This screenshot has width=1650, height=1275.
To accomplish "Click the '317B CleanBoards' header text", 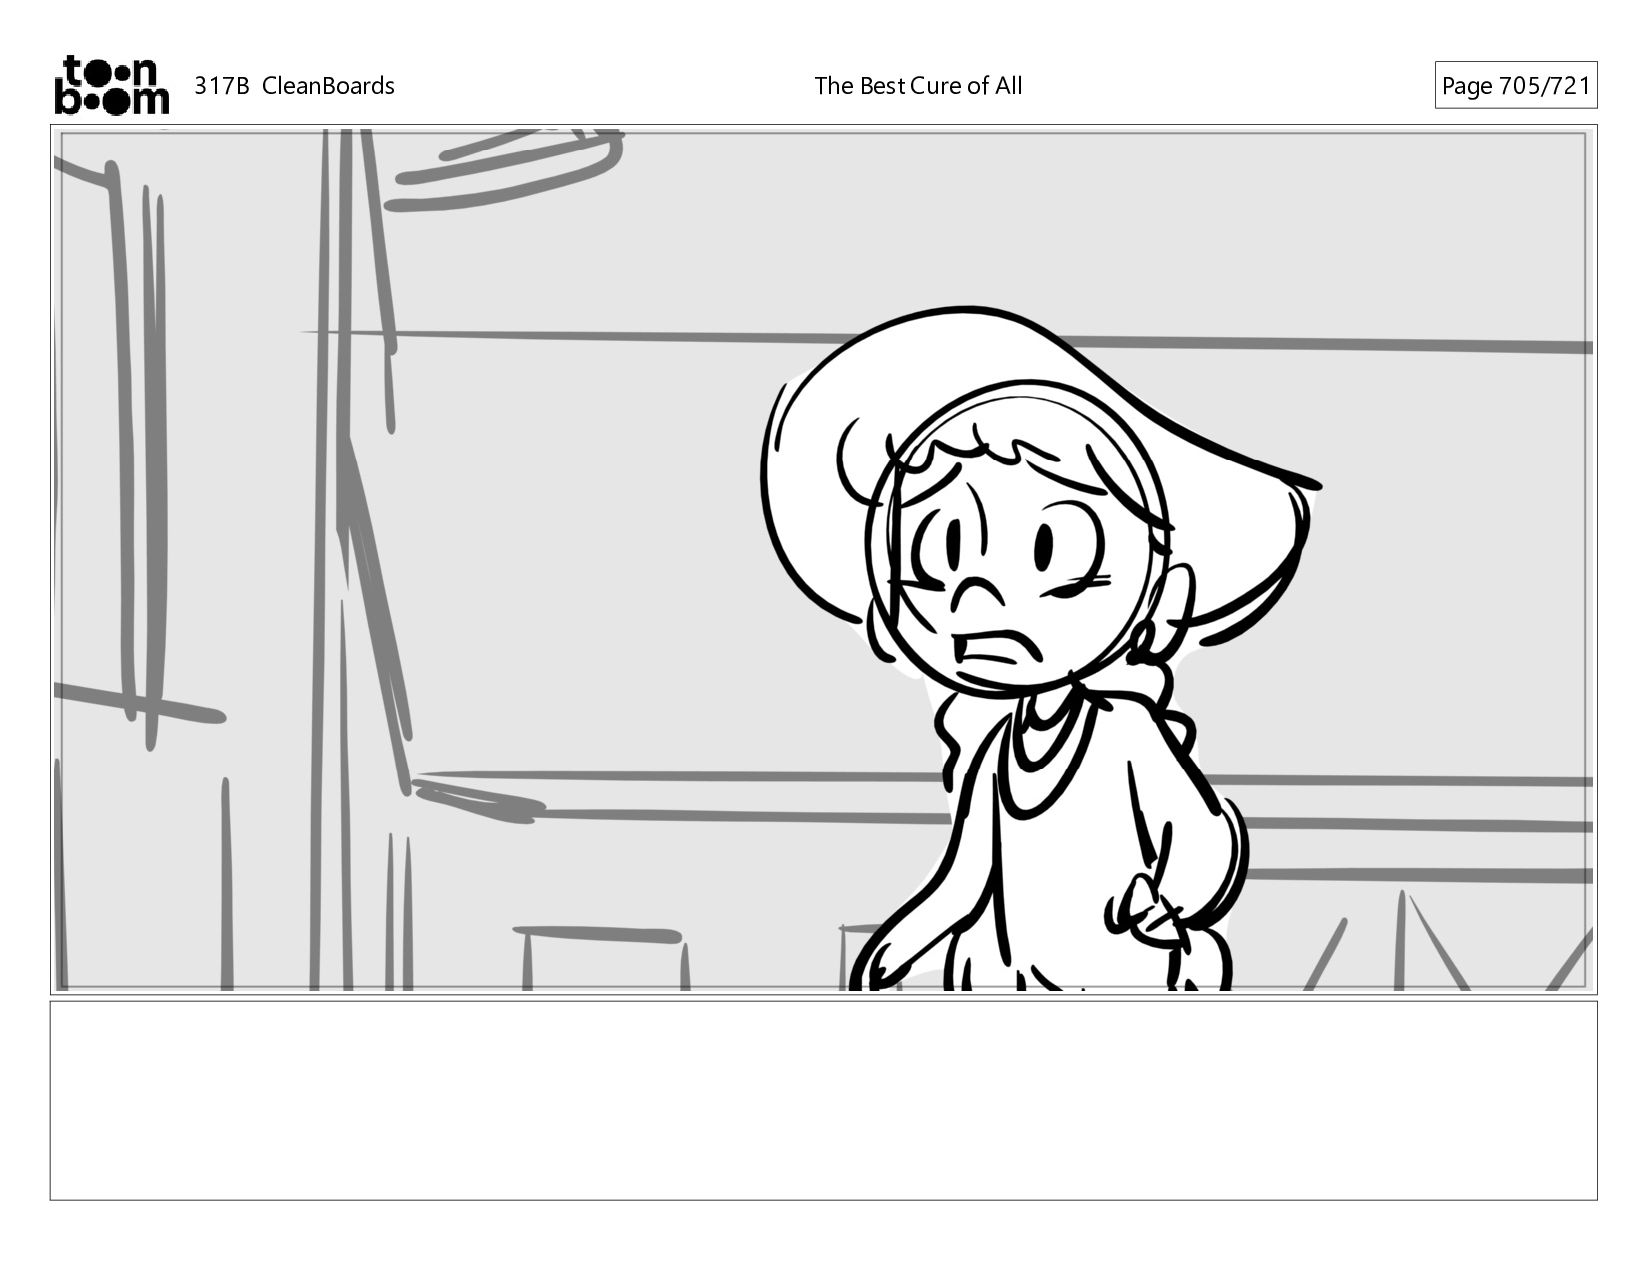I will [294, 86].
